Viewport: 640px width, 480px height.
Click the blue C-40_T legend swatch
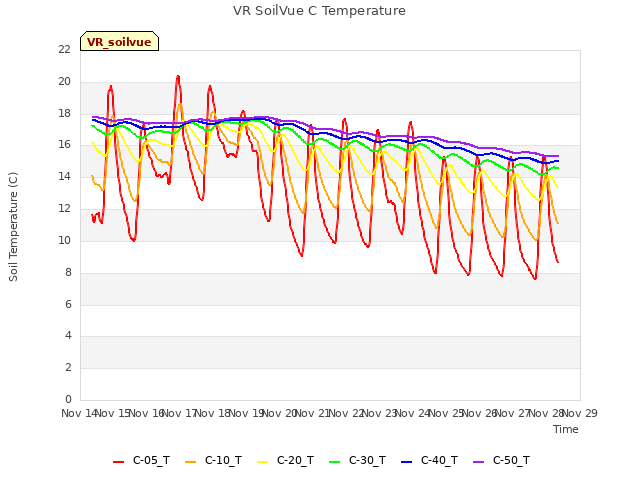(x=407, y=462)
